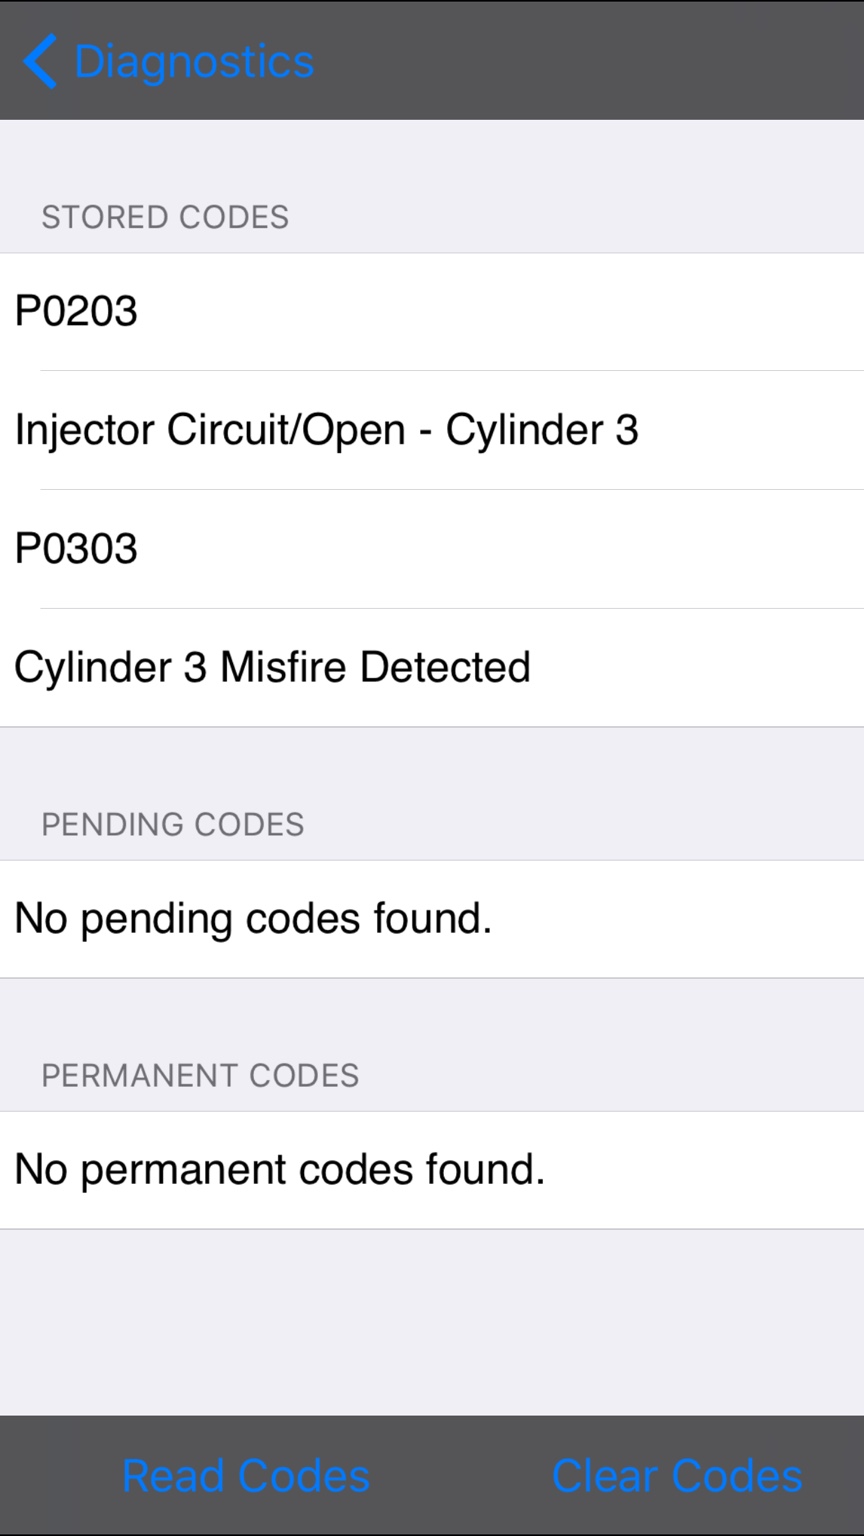Tap Clear Codes in bottom toolbar
Viewport: 864px width, 1536px height.
(677, 1476)
